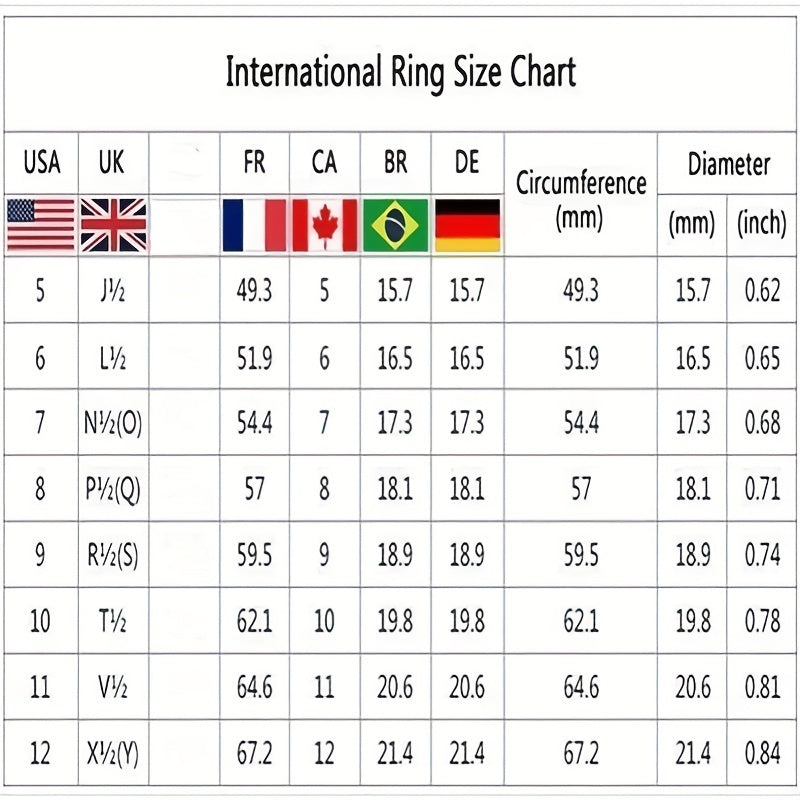Click the Germany flag icon
The height and width of the screenshot is (800, 800).
point(467,225)
